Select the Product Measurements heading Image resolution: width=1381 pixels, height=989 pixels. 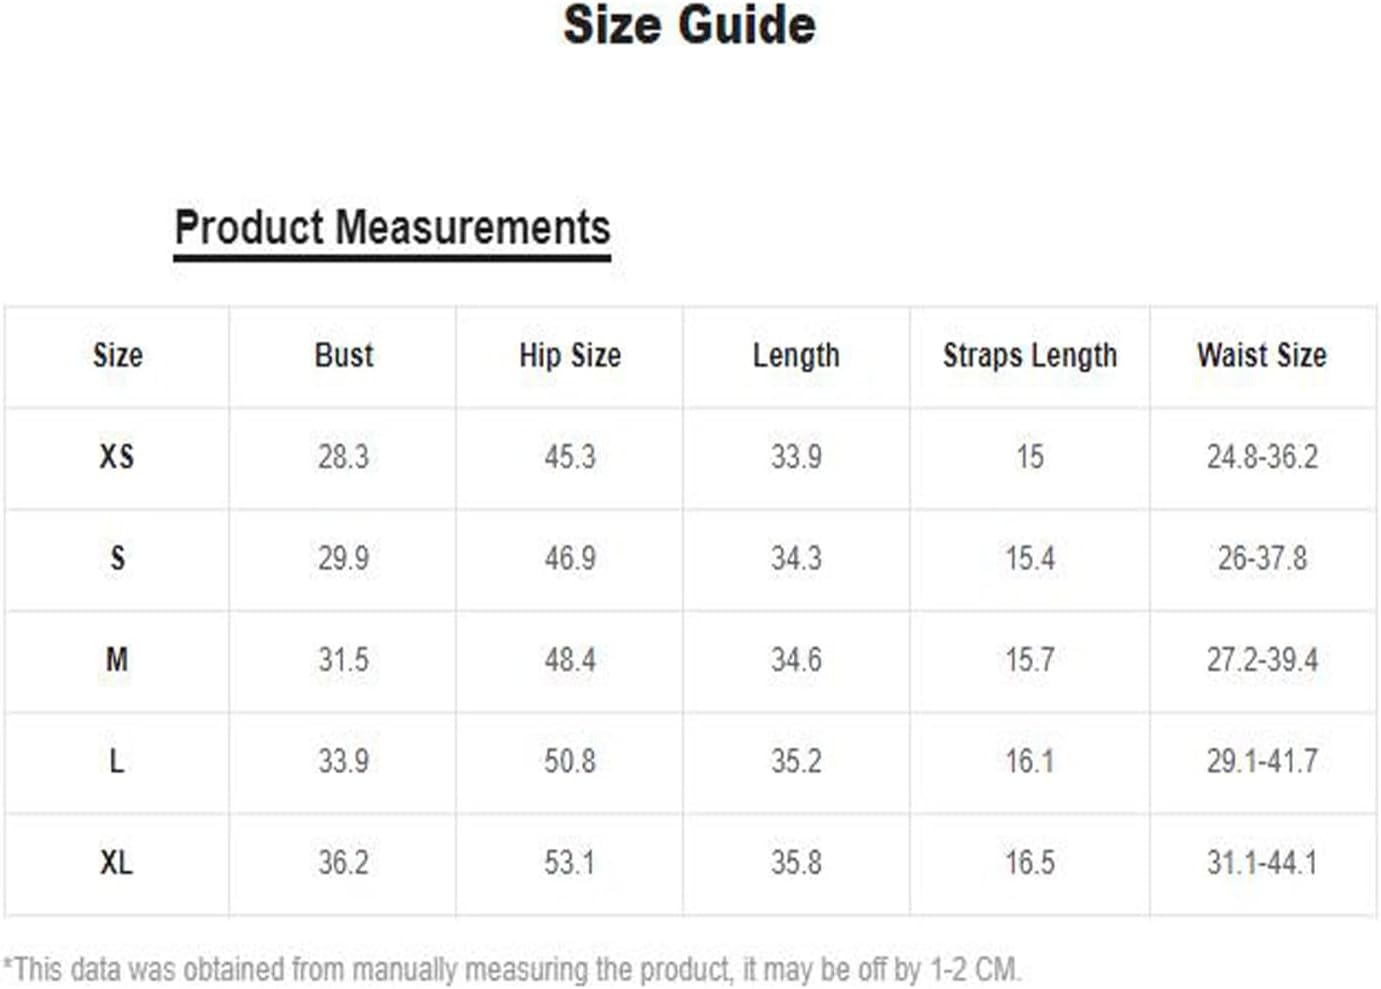[392, 228]
